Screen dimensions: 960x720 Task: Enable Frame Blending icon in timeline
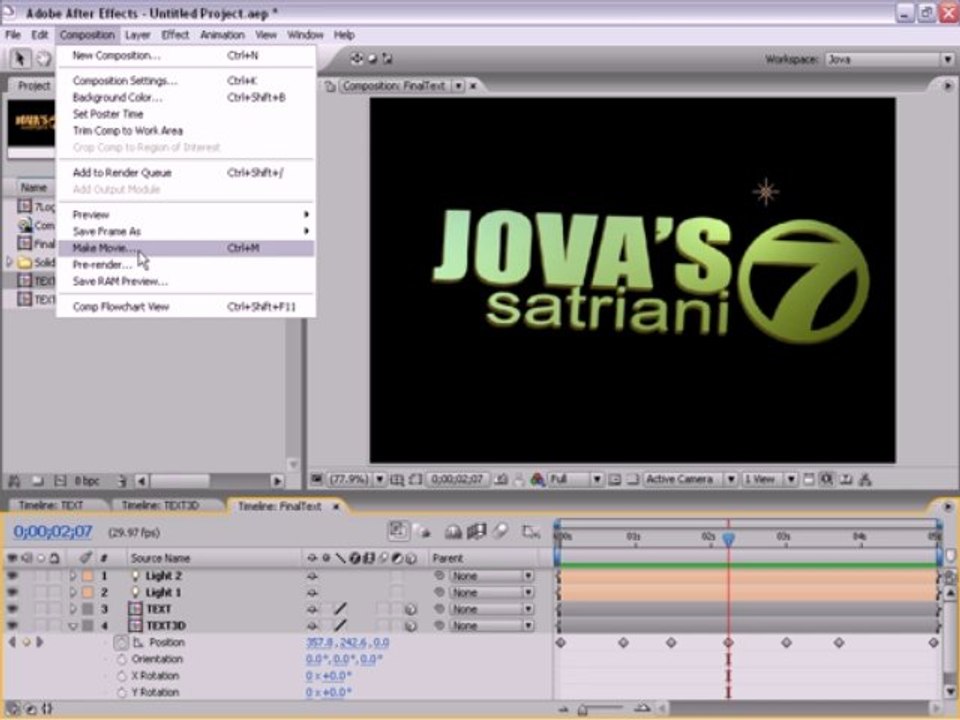(x=476, y=531)
